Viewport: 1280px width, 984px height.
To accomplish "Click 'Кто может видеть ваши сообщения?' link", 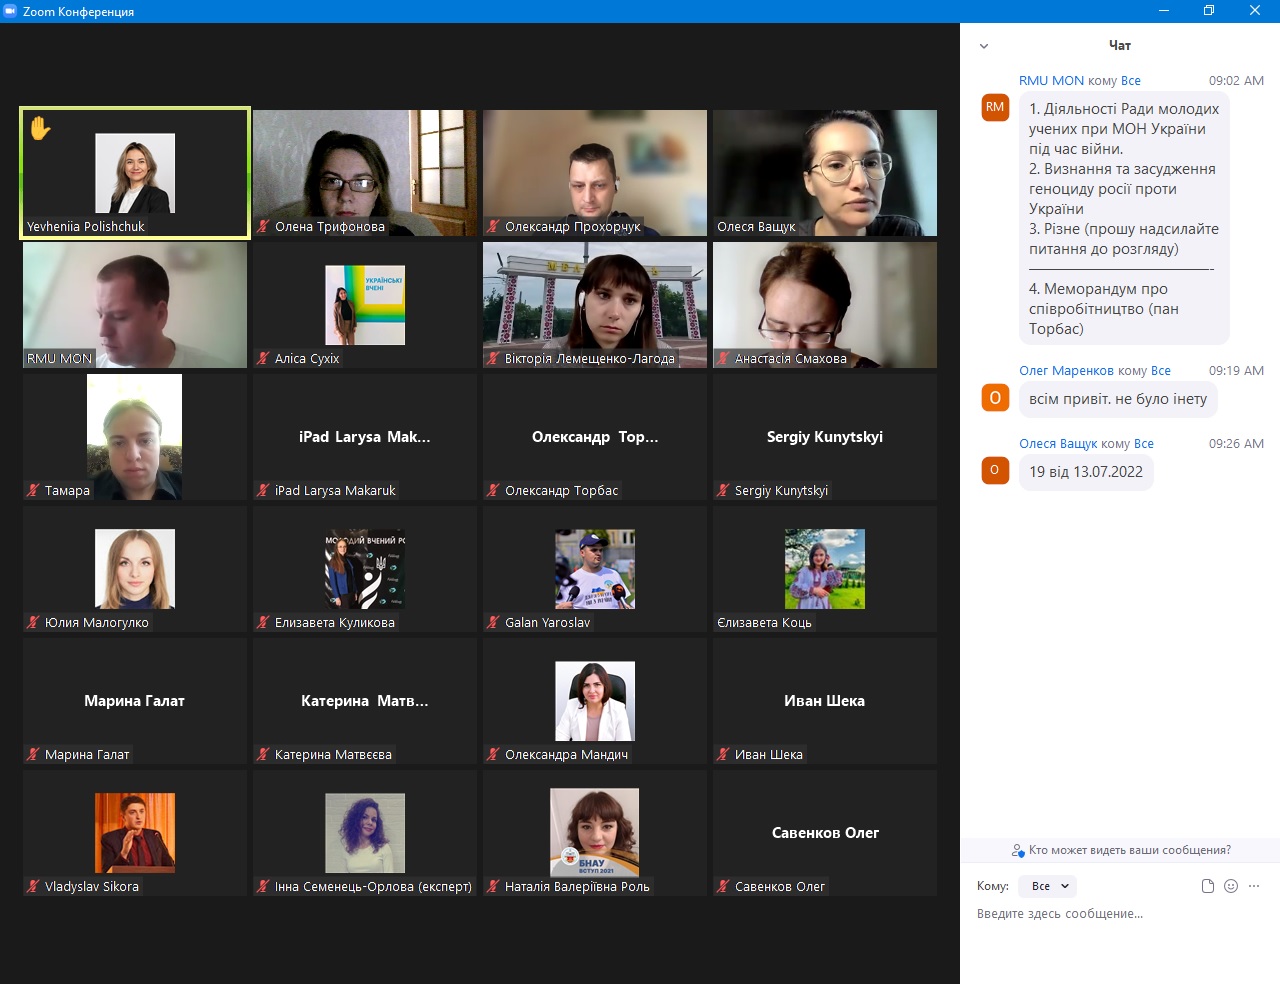I will (x=1129, y=850).
